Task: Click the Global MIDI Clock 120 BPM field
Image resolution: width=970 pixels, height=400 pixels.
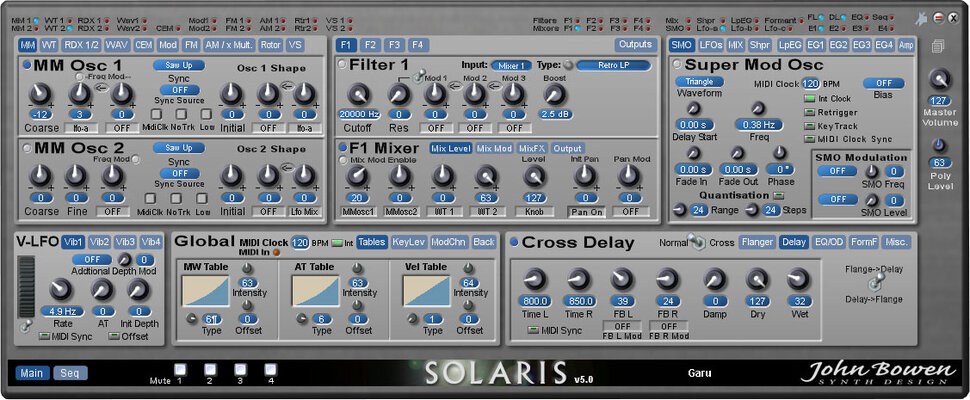Action: (300, 243)
